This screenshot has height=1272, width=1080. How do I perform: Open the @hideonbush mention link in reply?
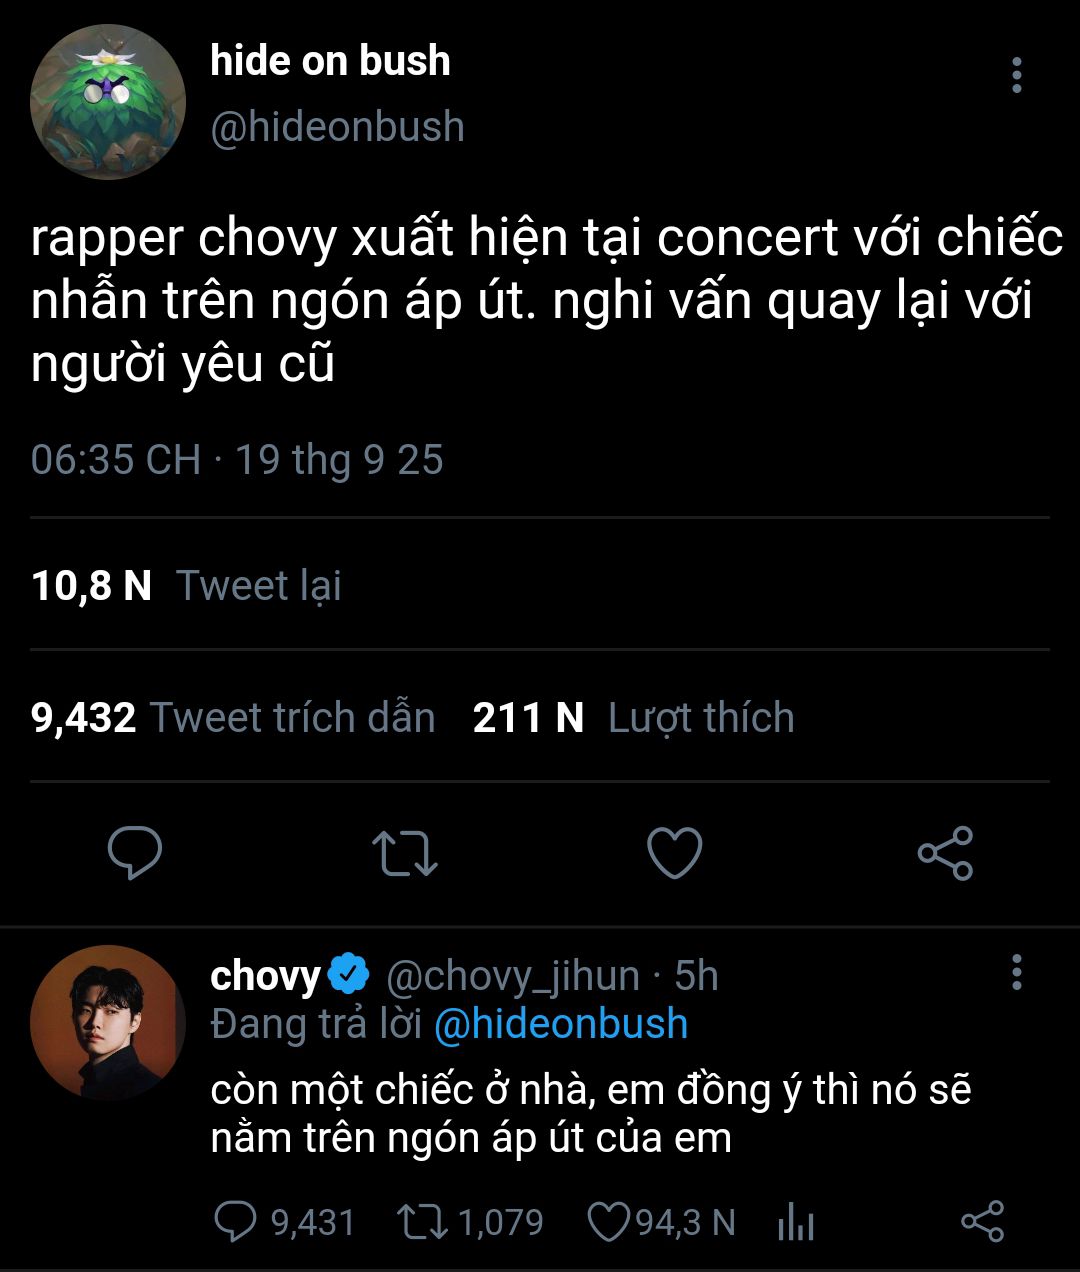pos(561,1024)
